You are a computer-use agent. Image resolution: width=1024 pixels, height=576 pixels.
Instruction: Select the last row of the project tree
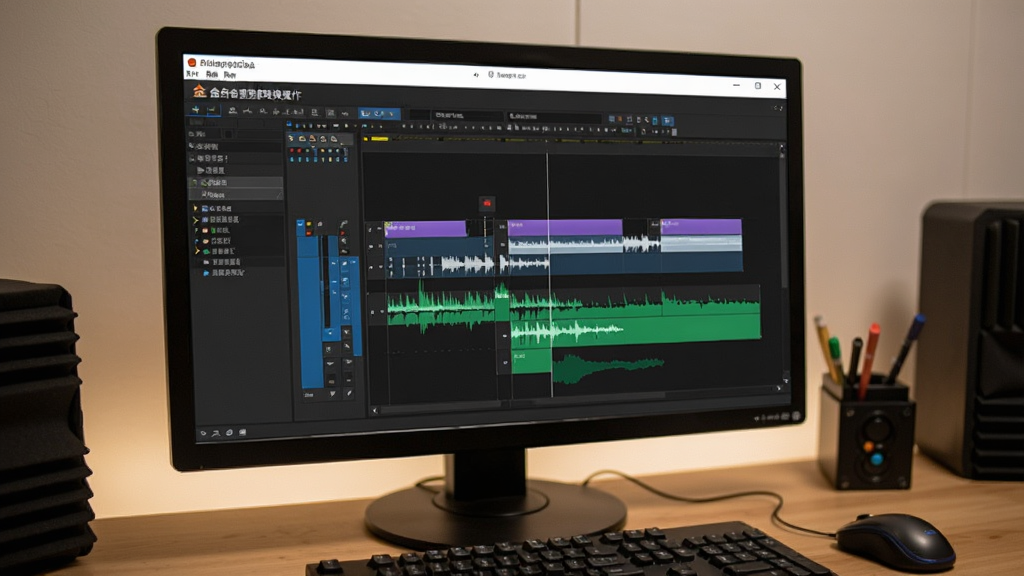[x=223, y=273]
